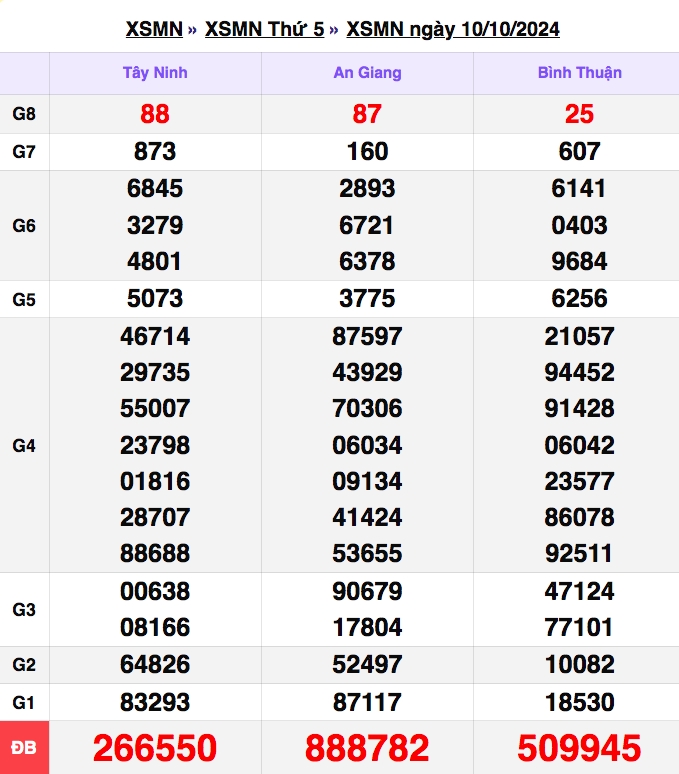This screenshot has width=679, height=774.
Task: Click G3 number 08166
Action: (x=155, y=627)
